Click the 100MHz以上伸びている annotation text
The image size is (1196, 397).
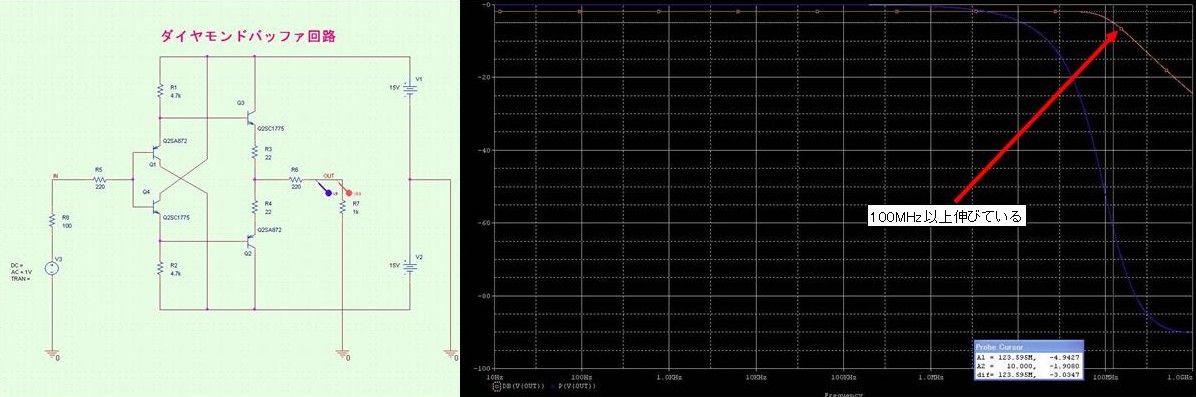pyautogui.click(x=946, y=217)
